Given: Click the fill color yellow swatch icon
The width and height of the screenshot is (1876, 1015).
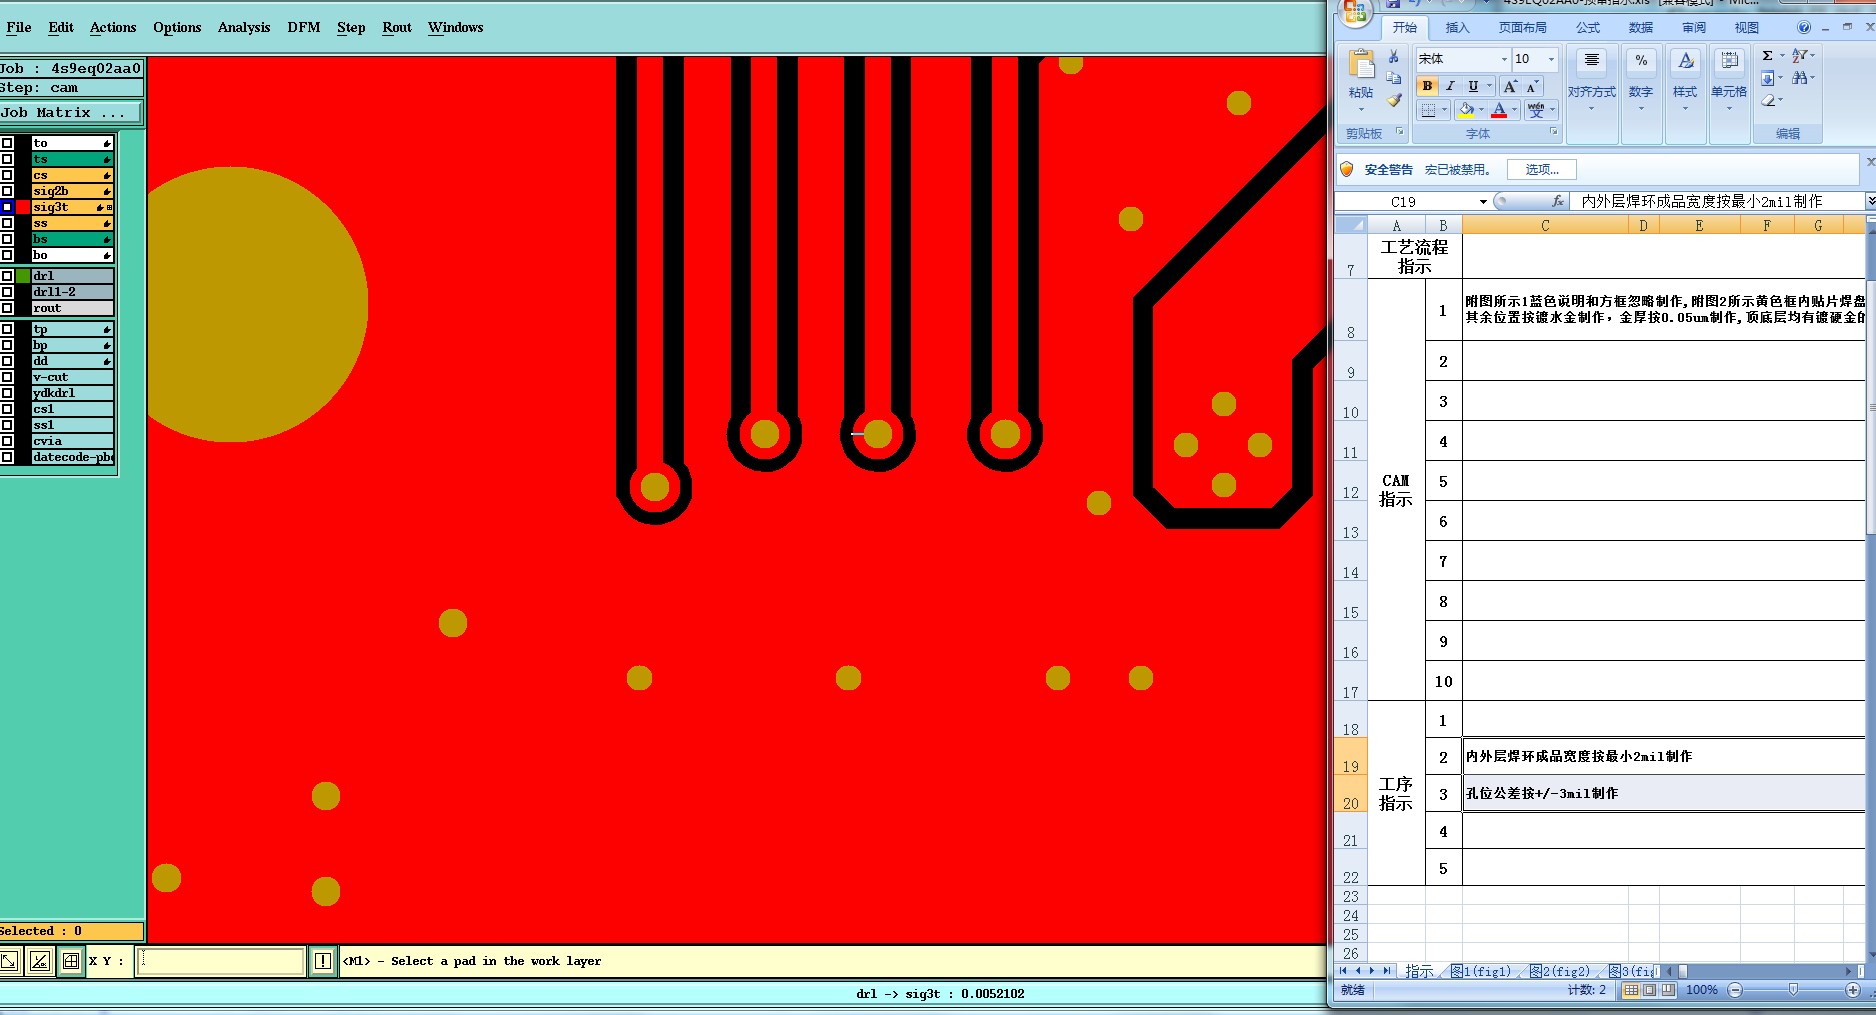Looking at the screenshot, I should click(x=1466, y=110).
